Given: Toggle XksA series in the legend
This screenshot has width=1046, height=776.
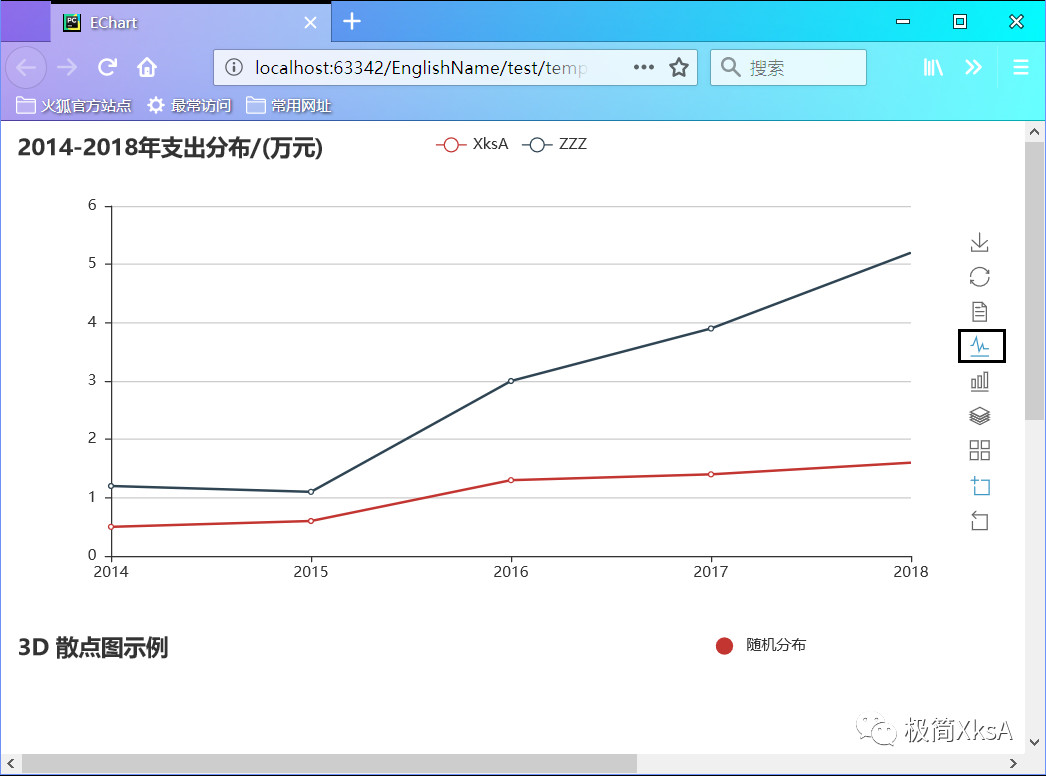Looking at the screenshot, I should [x=472, y=144].
